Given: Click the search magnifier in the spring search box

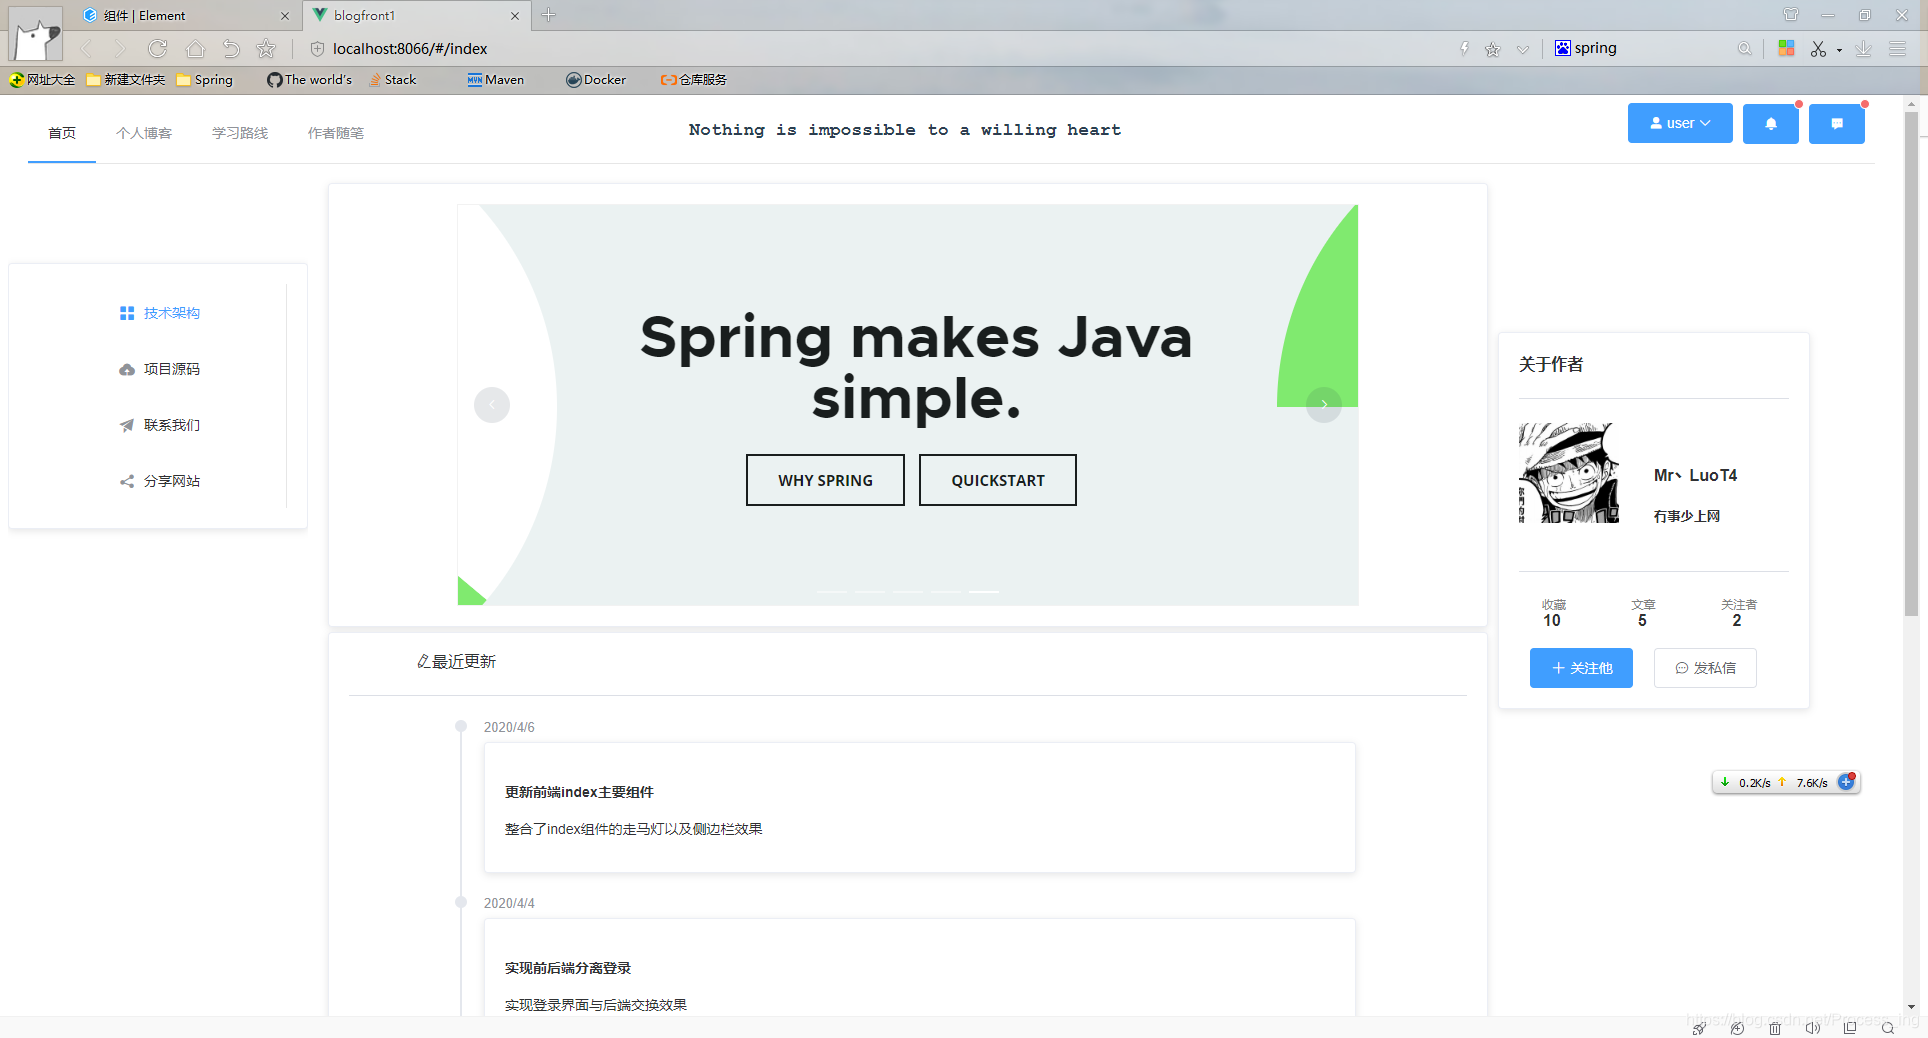Looking at the screenshot, I should pos(1745,49).
